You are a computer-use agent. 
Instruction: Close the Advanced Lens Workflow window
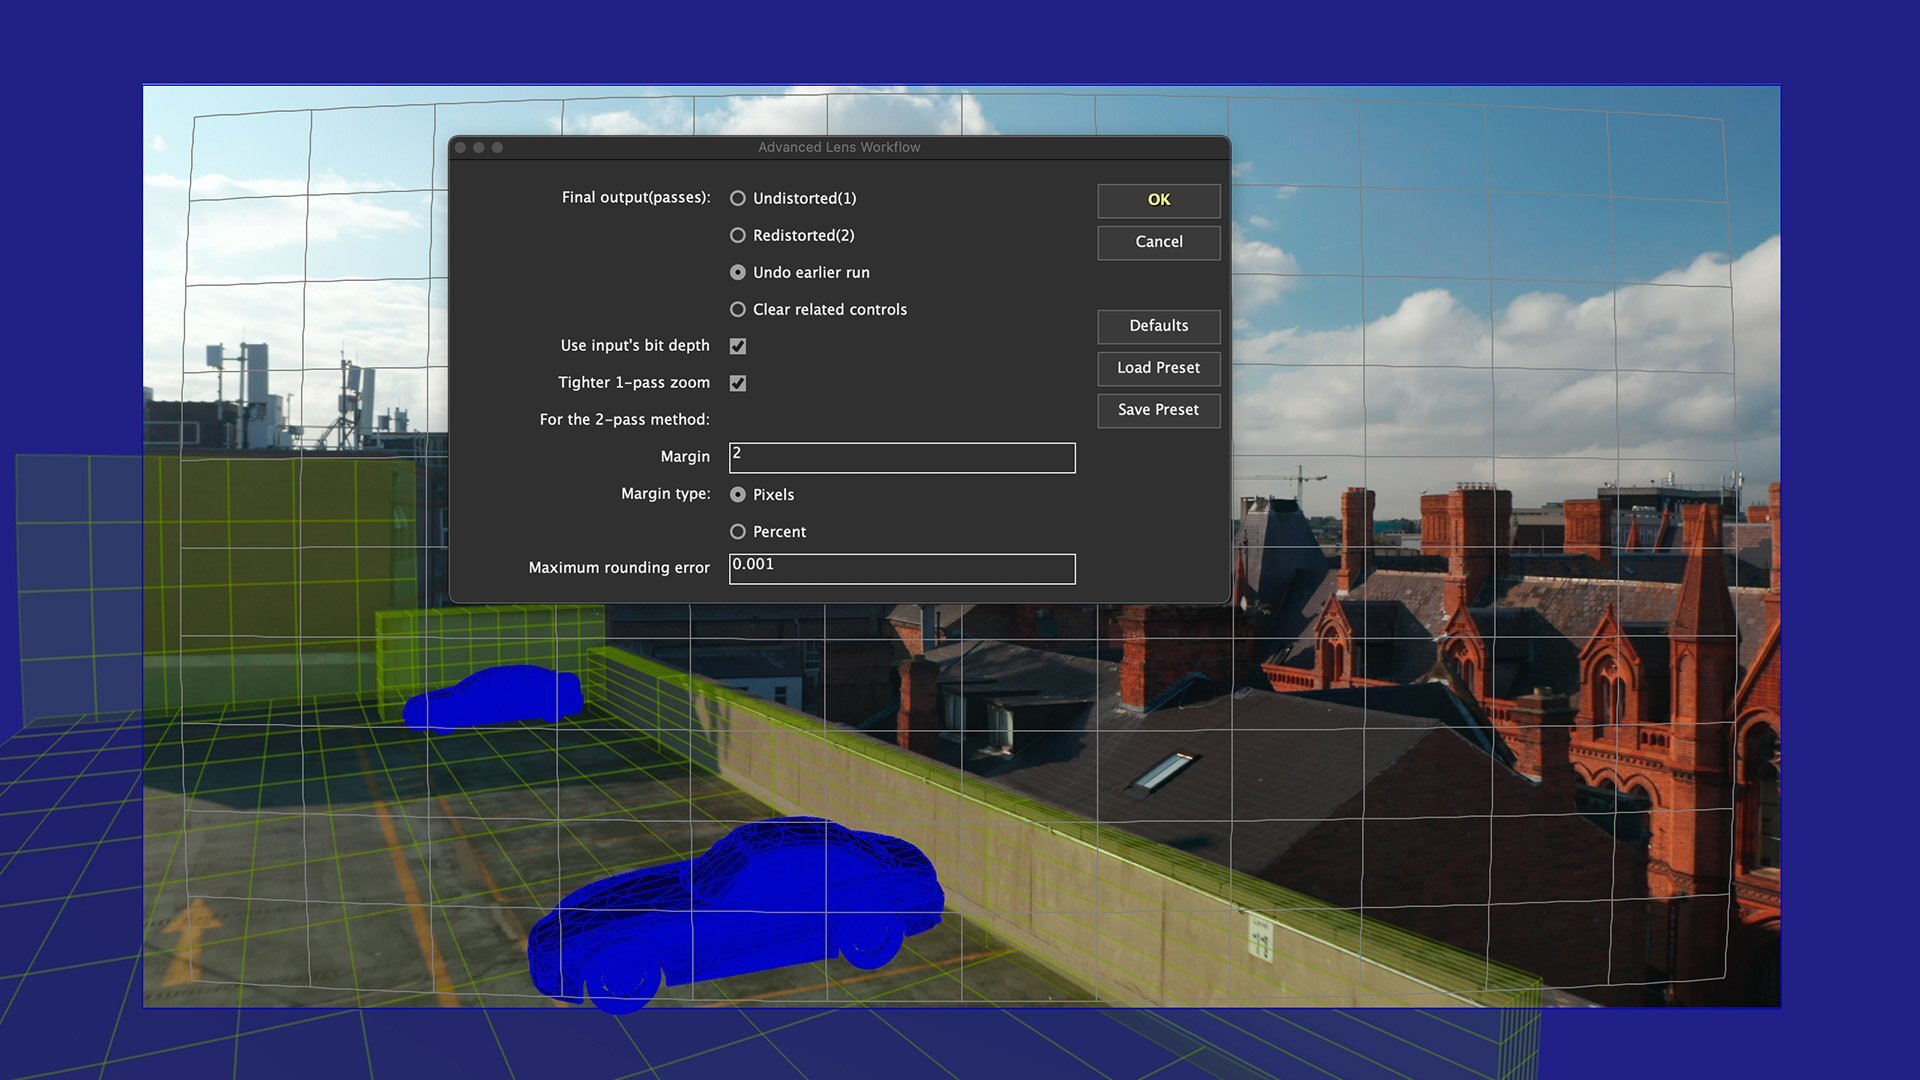pos(460,147)
